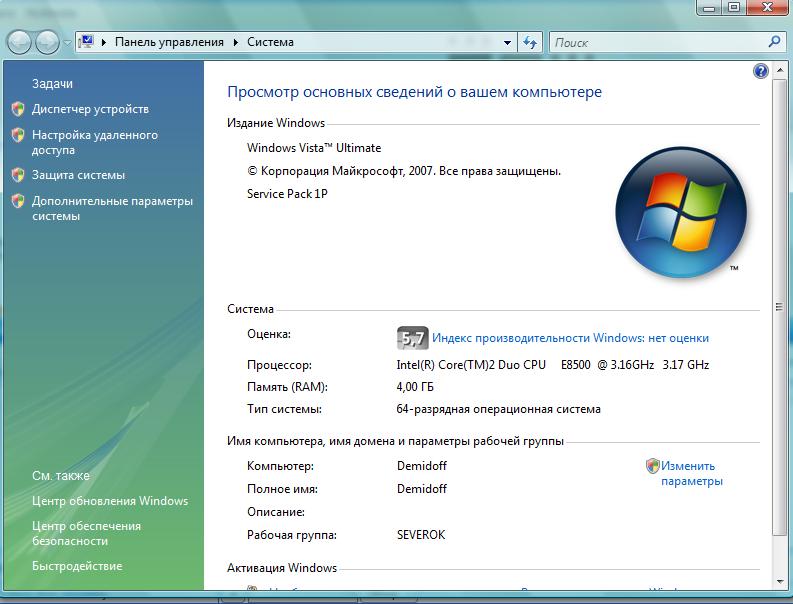Screen dimensions: 793x604
Task: Click the magnifying glass search icon
Action: click(774, 42)
